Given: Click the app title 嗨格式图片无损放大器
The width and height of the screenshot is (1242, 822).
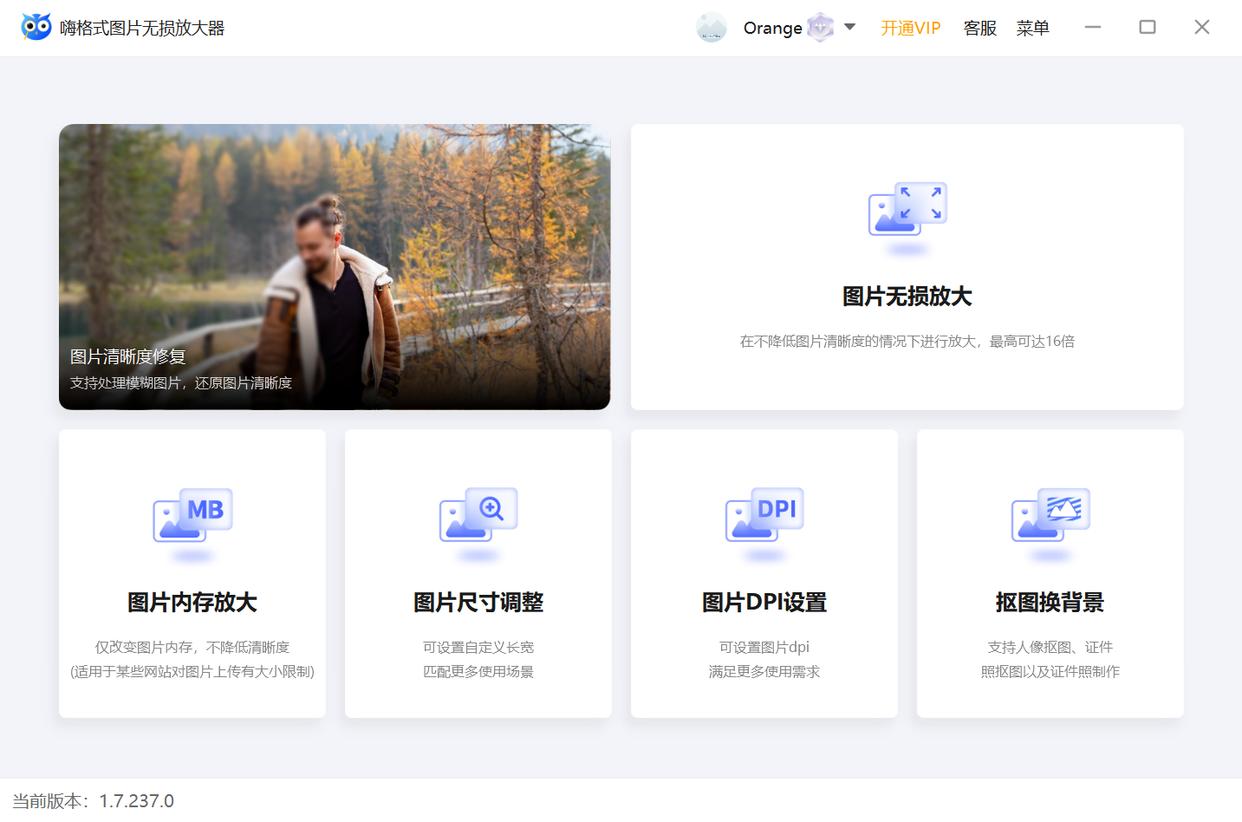Looking at the screenshot, I should click(142, 27).
